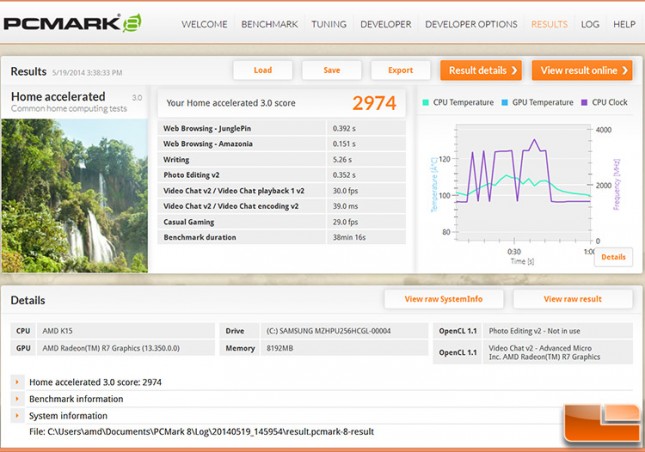This screenshot has height=452, width=645.
Task: Click the GPU Temperature legend swatch
Action: click(505, 102)
